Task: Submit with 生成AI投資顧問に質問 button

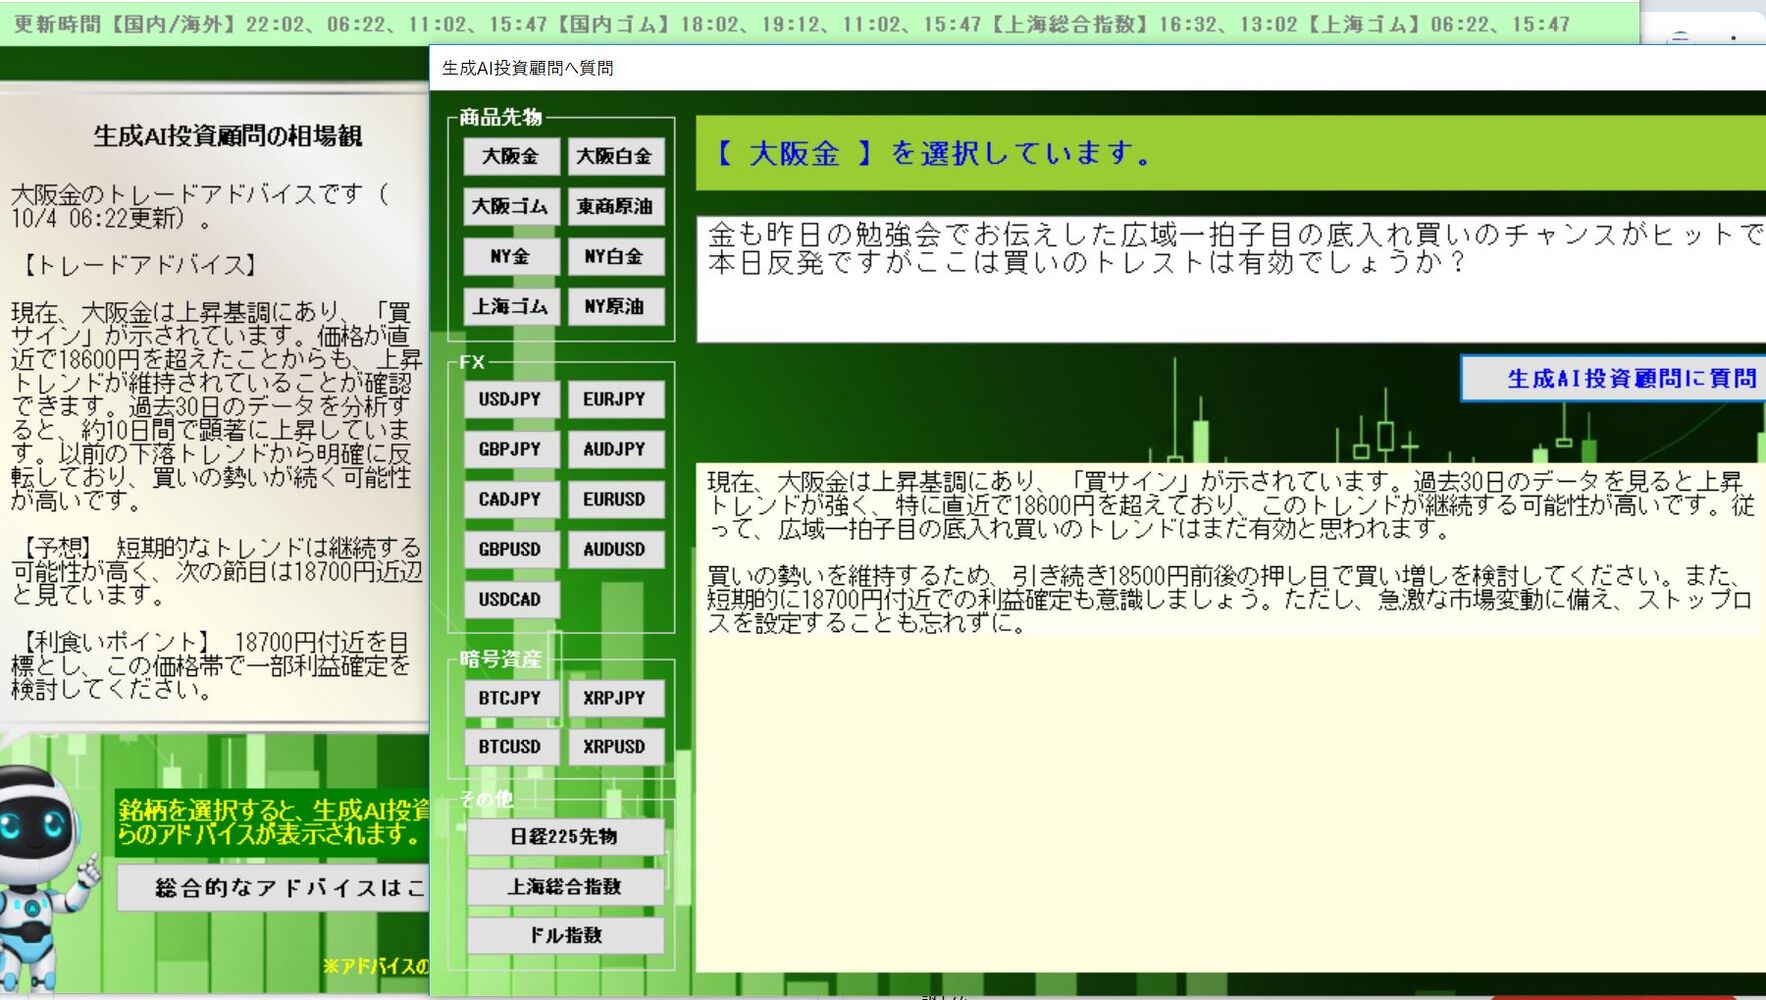Action: coord(1614,378)
